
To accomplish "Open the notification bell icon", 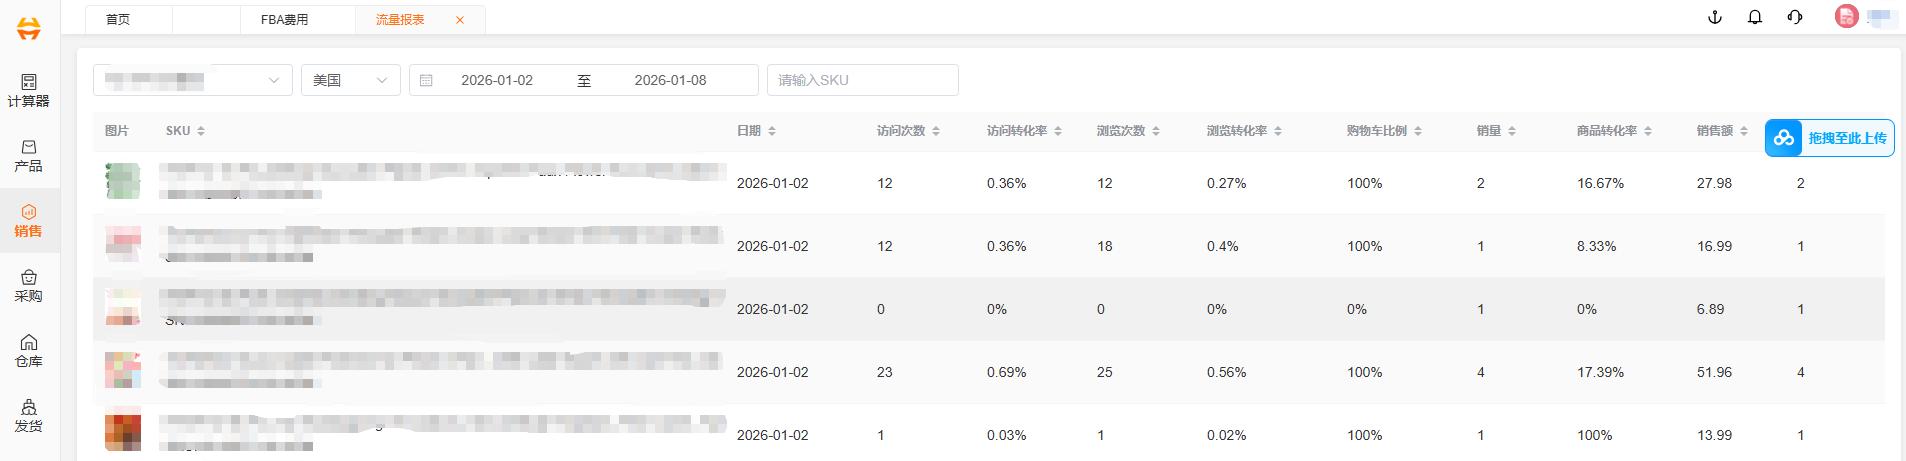I will [x=1755, y=17].
